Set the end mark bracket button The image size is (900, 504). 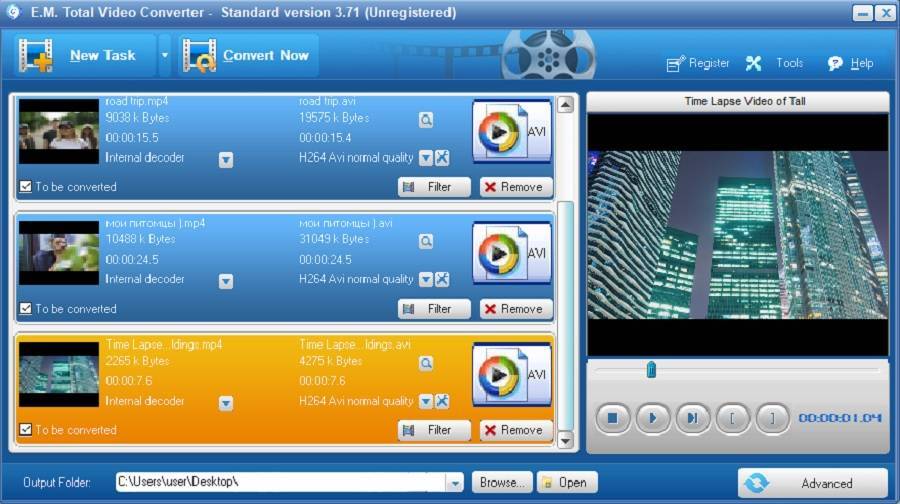point(772,417)
